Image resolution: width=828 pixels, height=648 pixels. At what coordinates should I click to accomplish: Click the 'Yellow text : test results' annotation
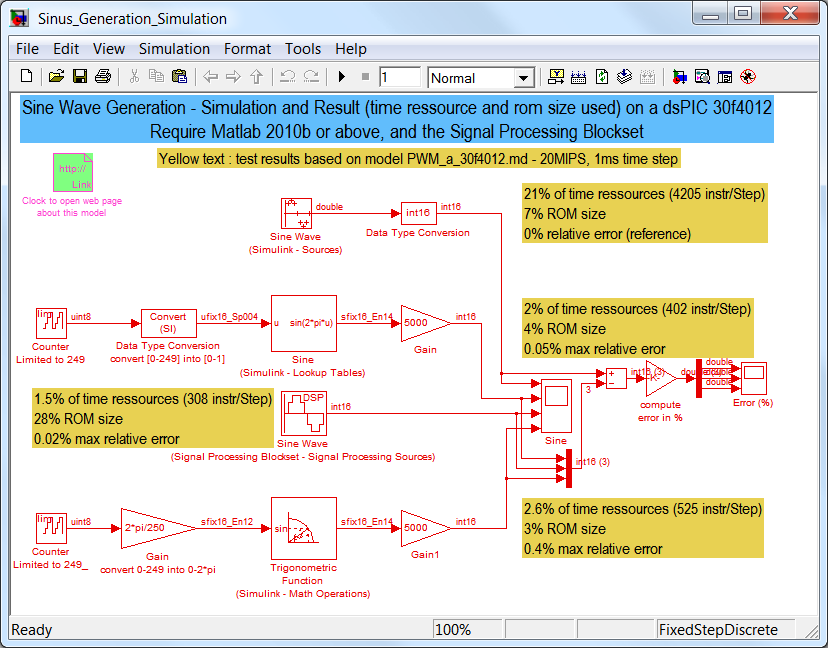tap(419, 159)
